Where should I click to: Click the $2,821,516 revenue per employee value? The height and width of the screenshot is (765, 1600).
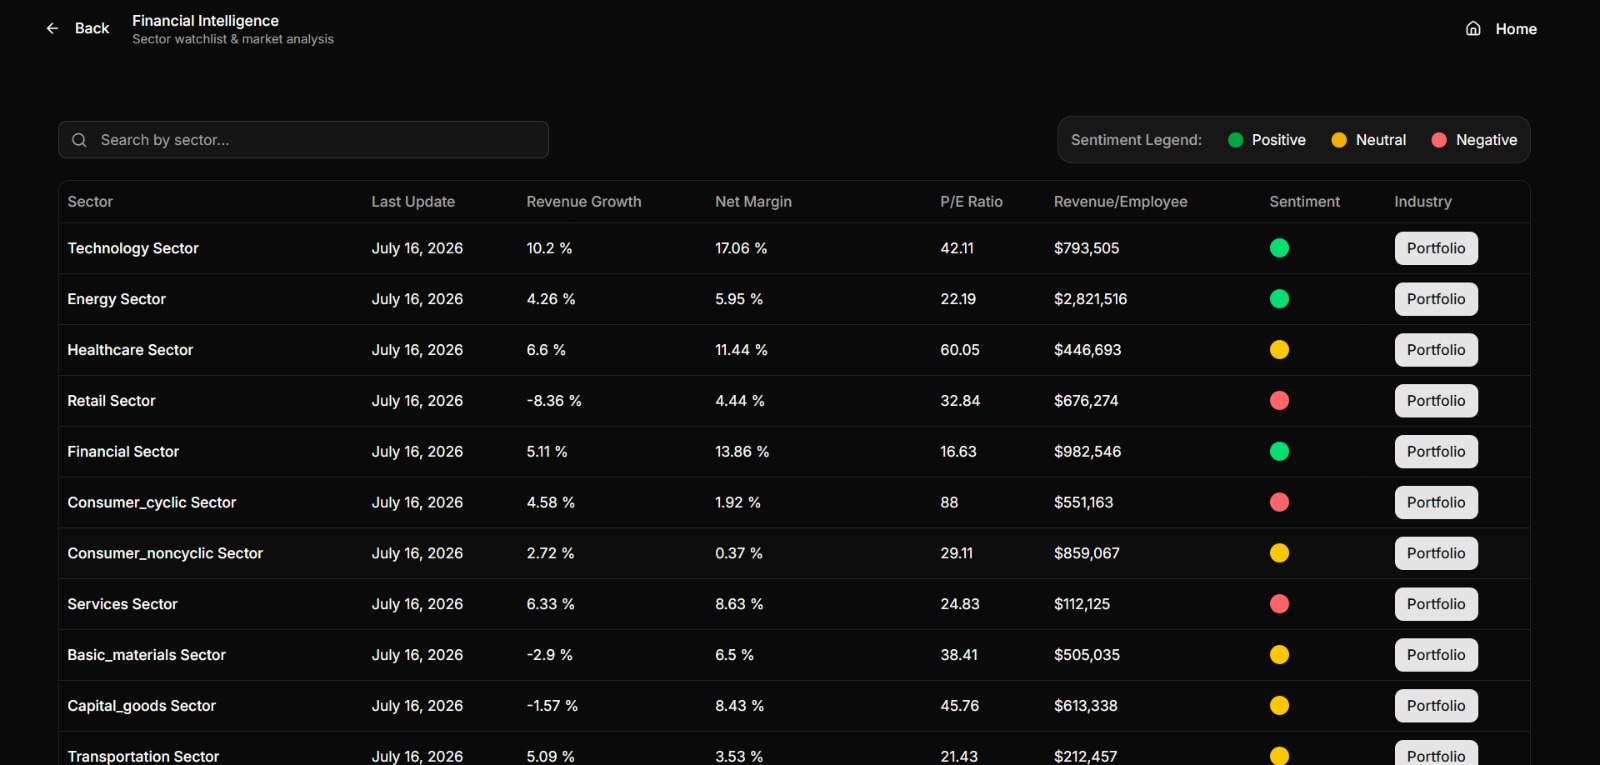(x=1090, y=299)
